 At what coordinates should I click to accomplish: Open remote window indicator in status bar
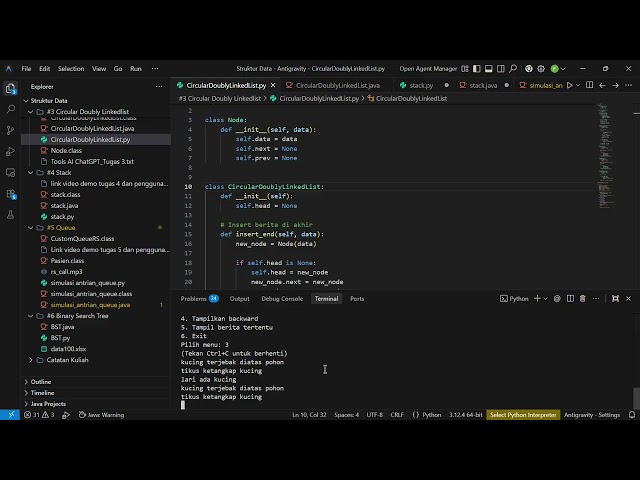[x=10, y=415]
